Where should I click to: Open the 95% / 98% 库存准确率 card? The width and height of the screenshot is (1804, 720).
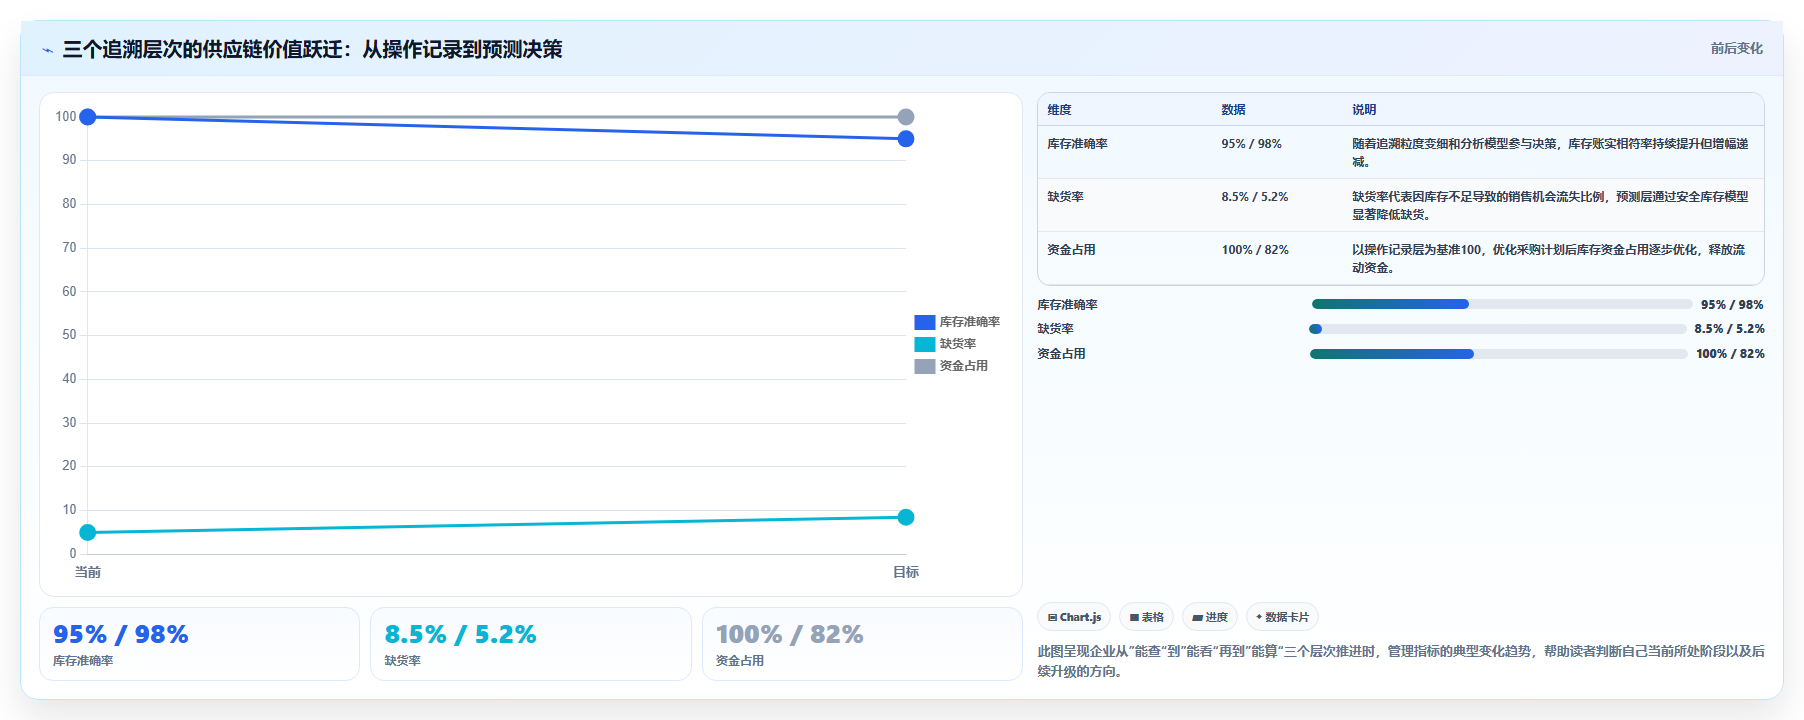(x=199, y=644)
